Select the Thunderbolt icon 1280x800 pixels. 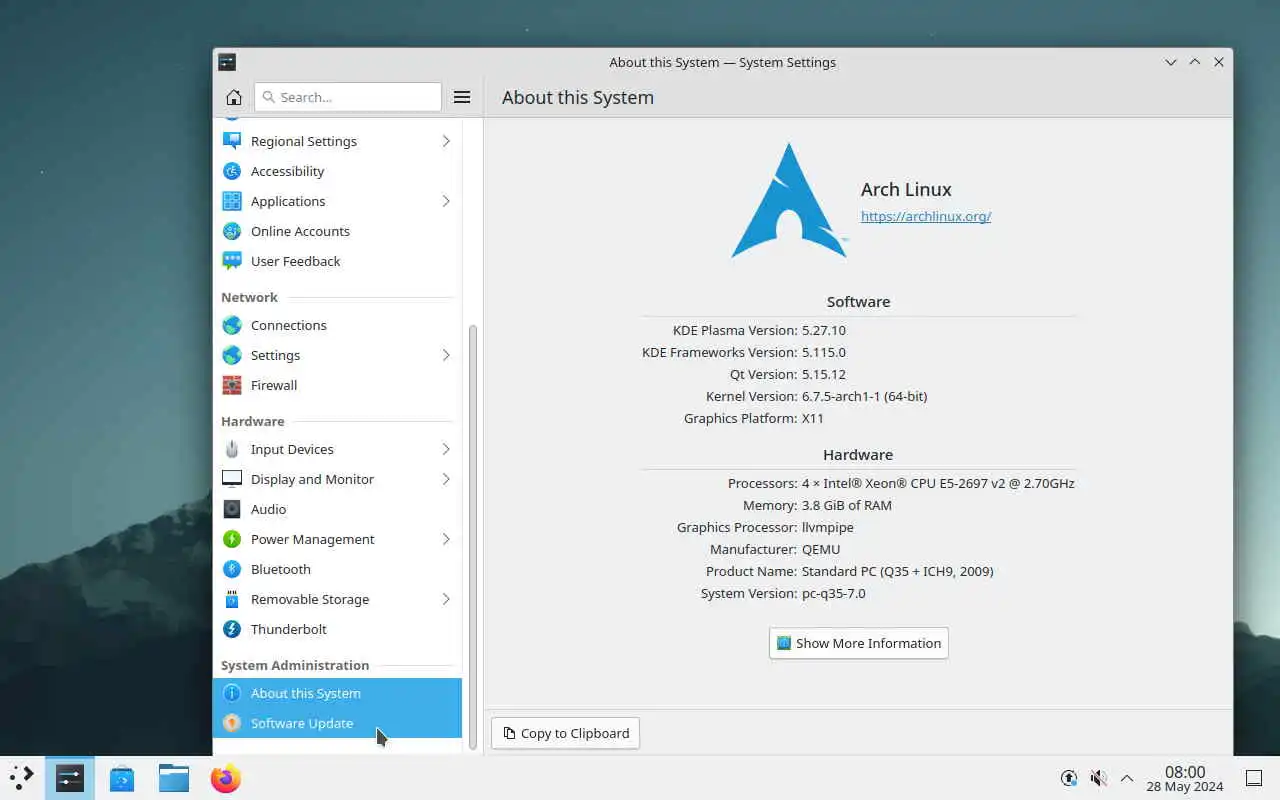click(x=232, y=629)
